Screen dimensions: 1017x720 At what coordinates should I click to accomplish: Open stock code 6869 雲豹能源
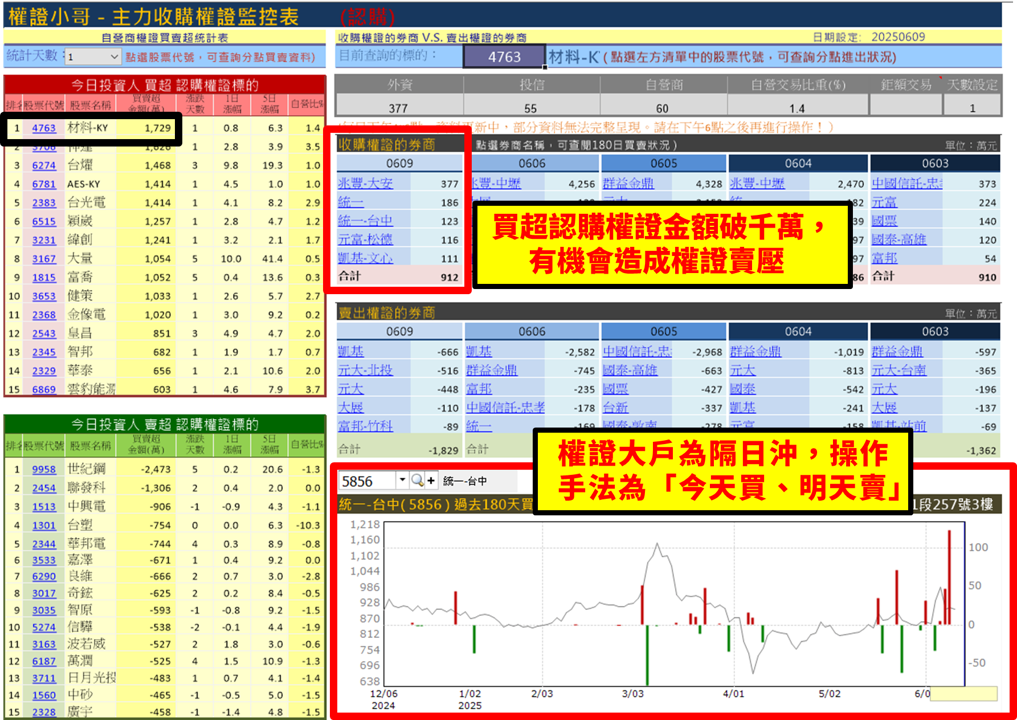(x=44, y=389)
